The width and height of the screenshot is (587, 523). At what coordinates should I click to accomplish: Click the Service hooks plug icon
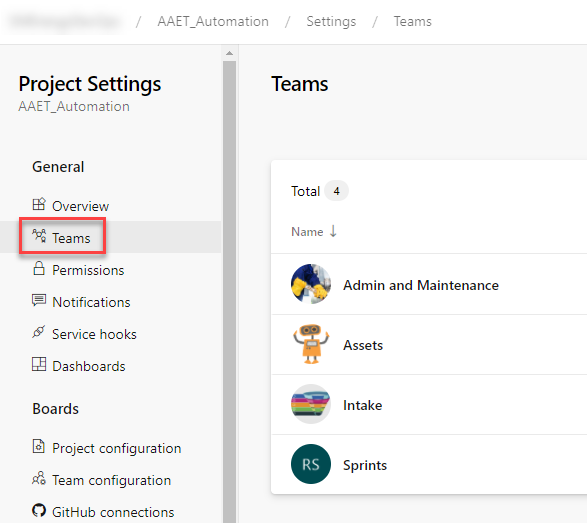click(x=39, y=332)
